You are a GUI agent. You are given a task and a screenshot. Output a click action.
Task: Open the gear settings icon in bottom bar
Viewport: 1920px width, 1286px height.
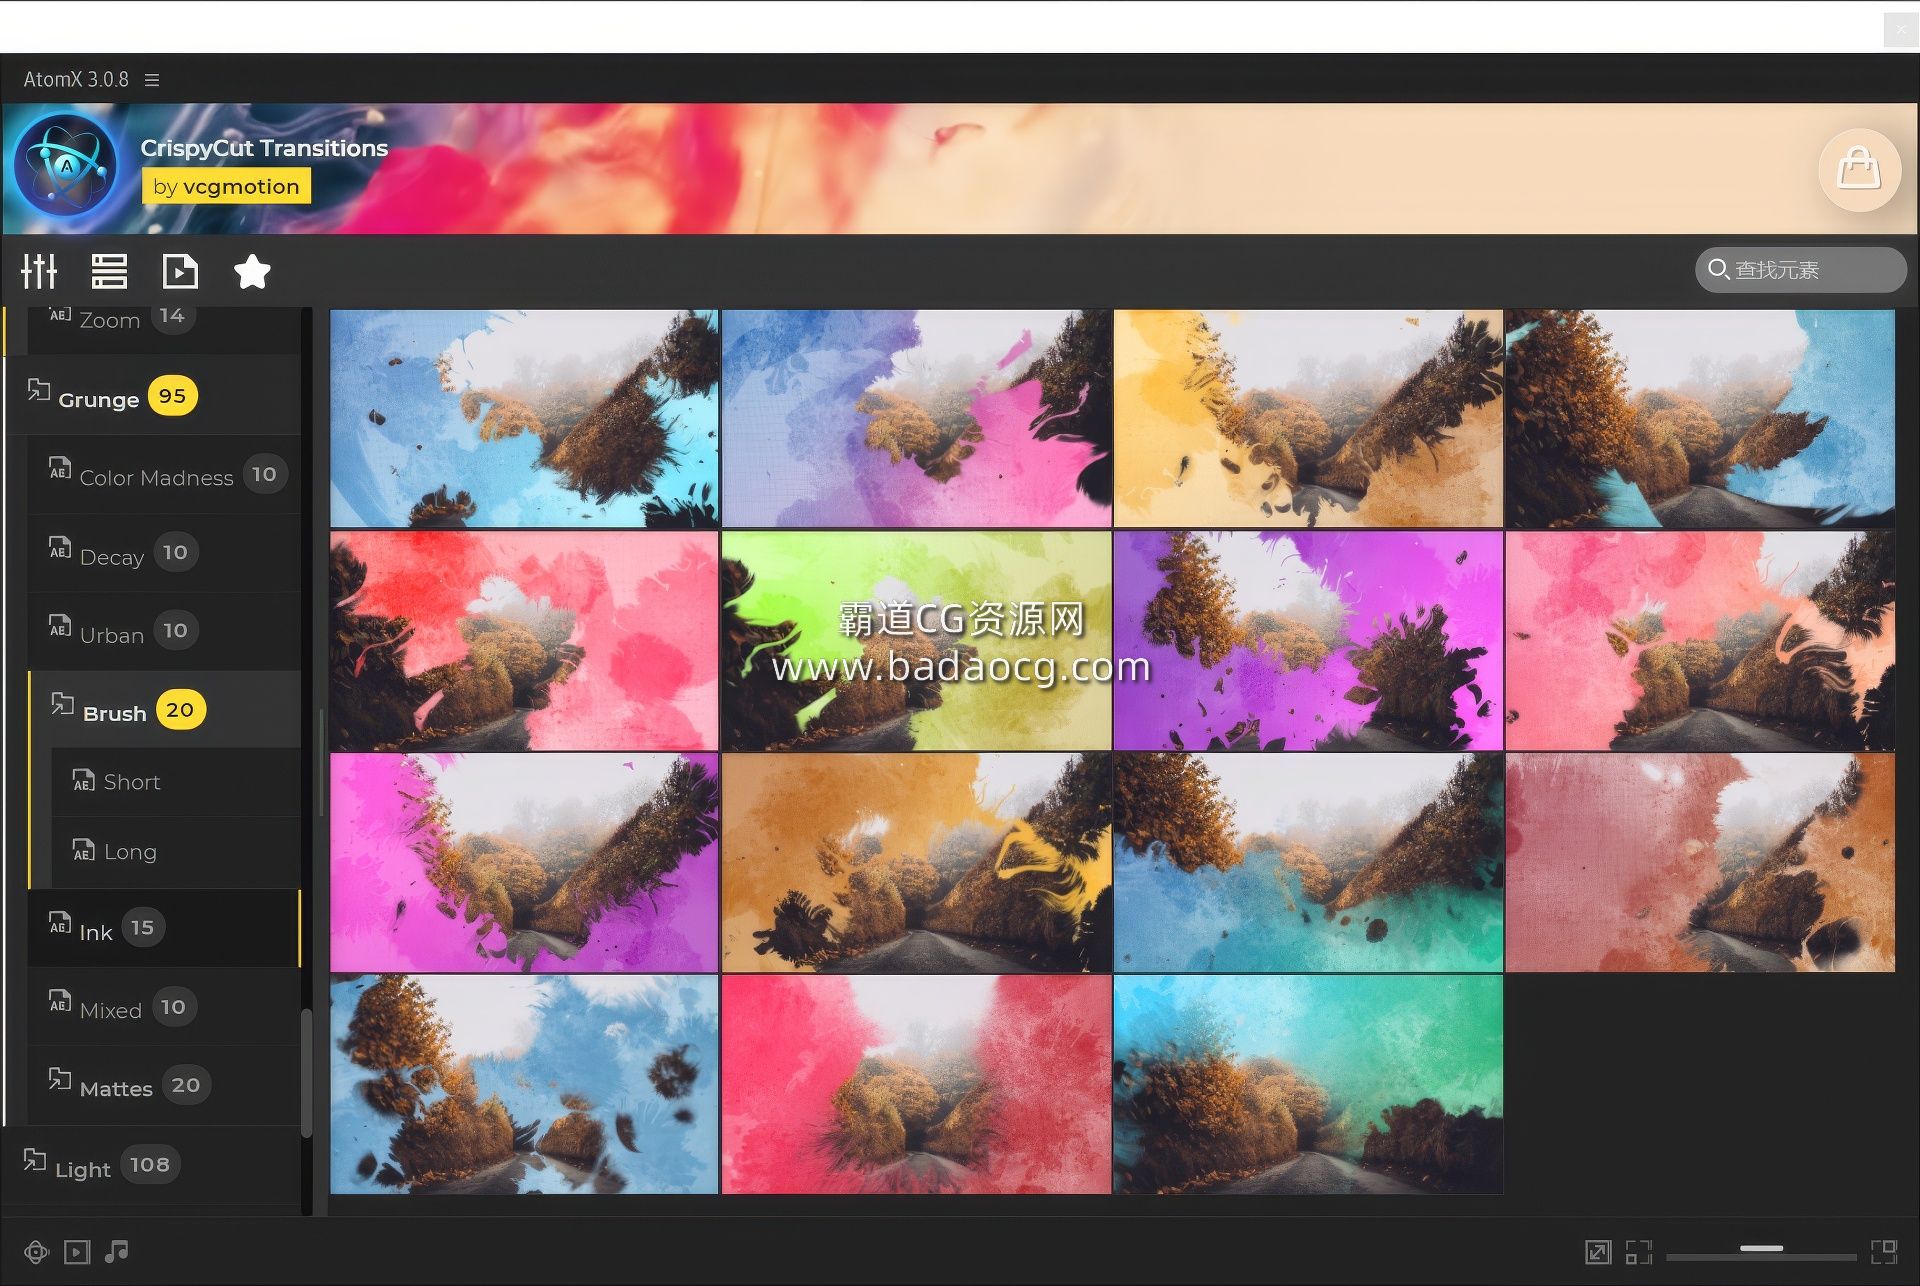click(36, 1252)
